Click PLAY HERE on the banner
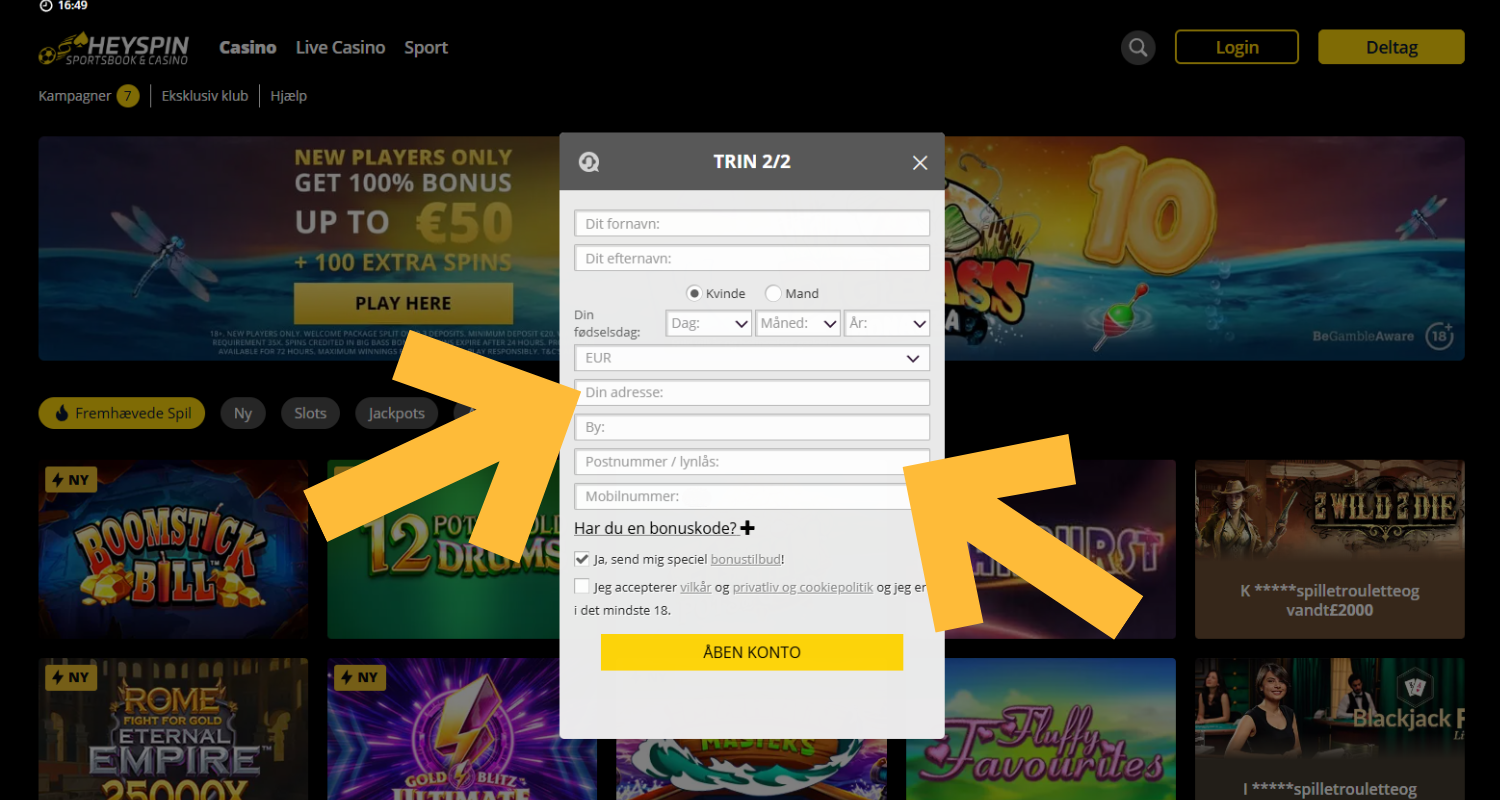Viewport: 1500px width, 800px height. pyautogui.click(x=403, y=303)
